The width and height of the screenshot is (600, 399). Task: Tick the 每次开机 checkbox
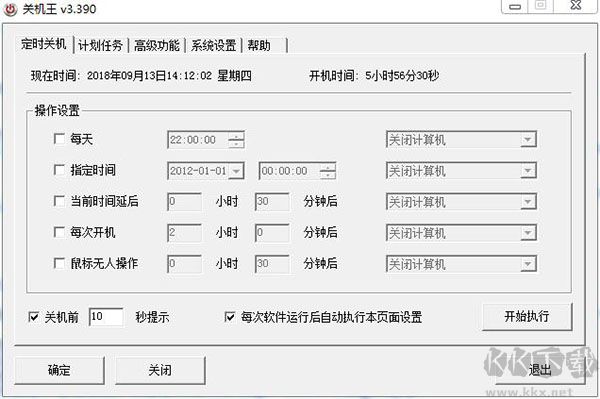click(59, 232)
